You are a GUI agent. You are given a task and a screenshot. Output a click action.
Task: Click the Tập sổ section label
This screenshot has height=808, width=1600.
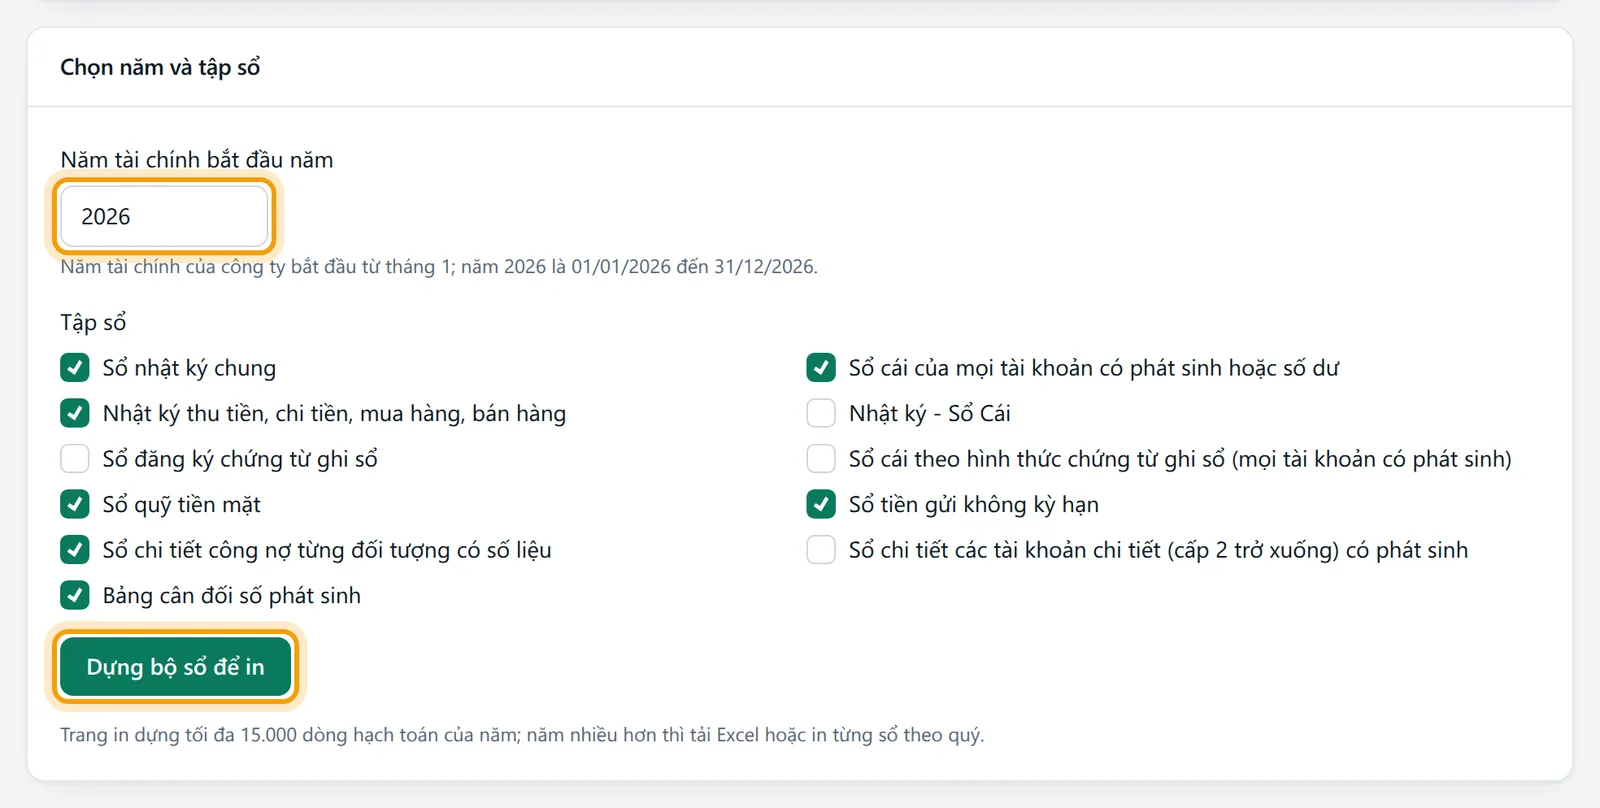[93, 322]
